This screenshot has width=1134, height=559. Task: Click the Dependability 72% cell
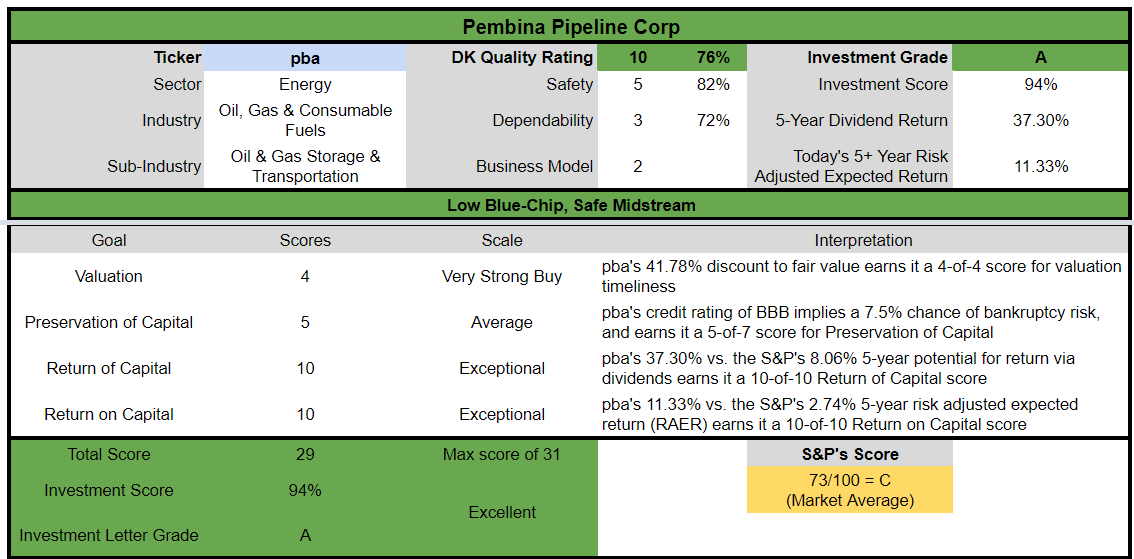712,120
